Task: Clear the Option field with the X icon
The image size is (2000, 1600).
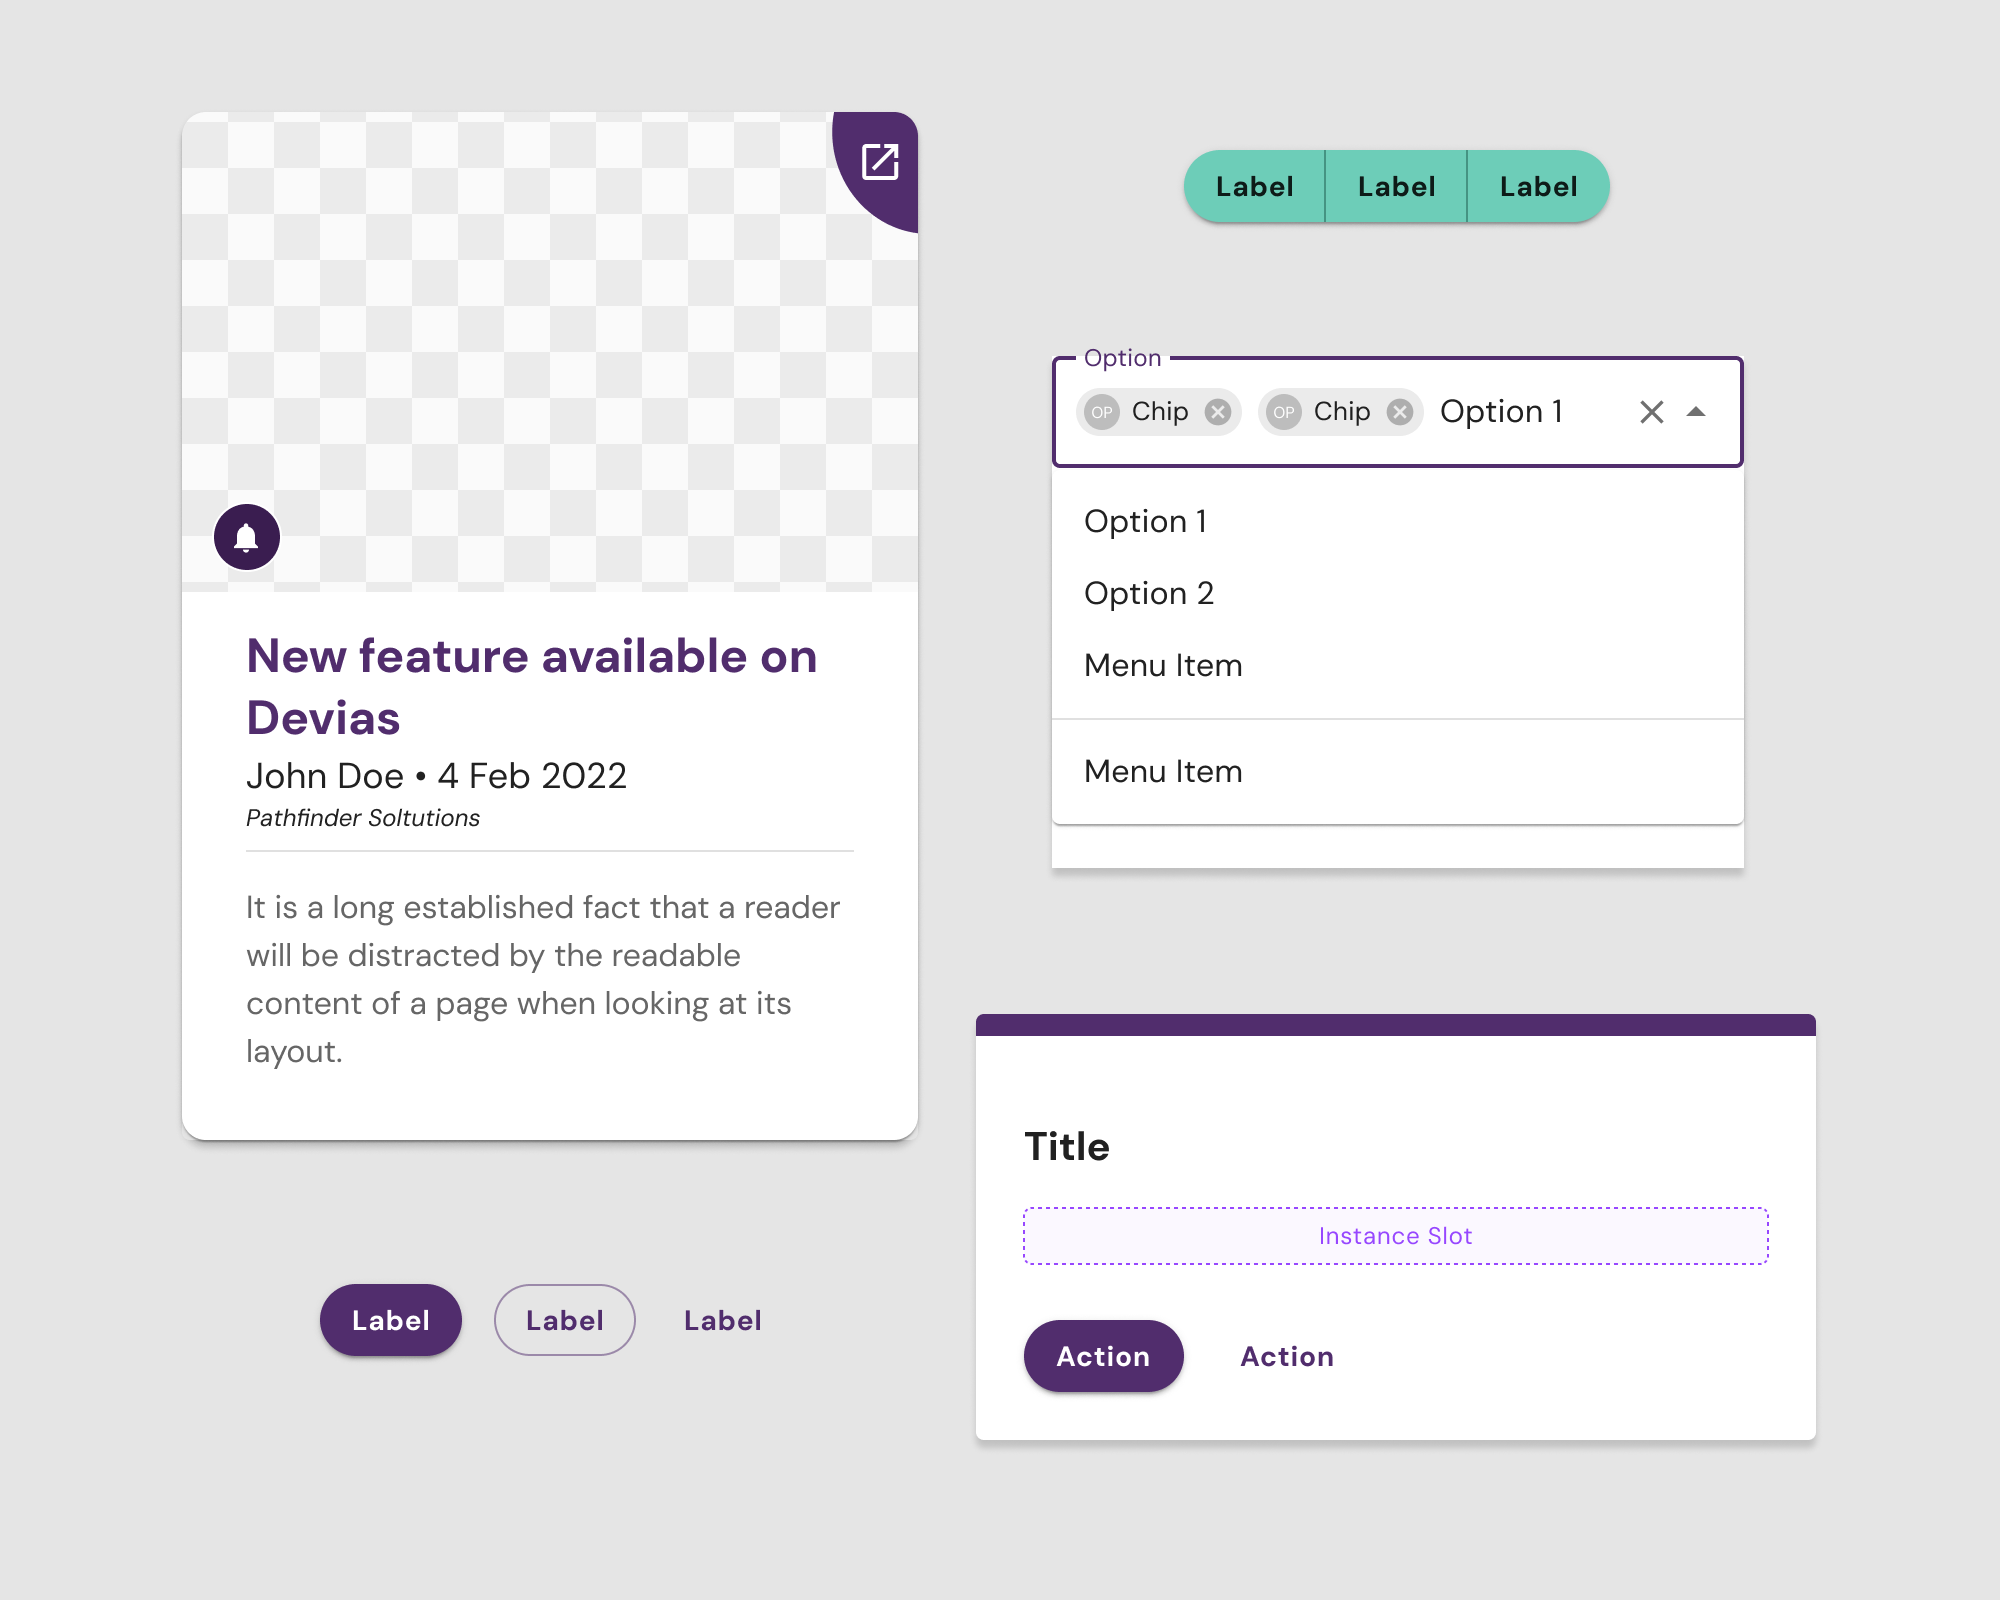Action: coord(1652,412)
